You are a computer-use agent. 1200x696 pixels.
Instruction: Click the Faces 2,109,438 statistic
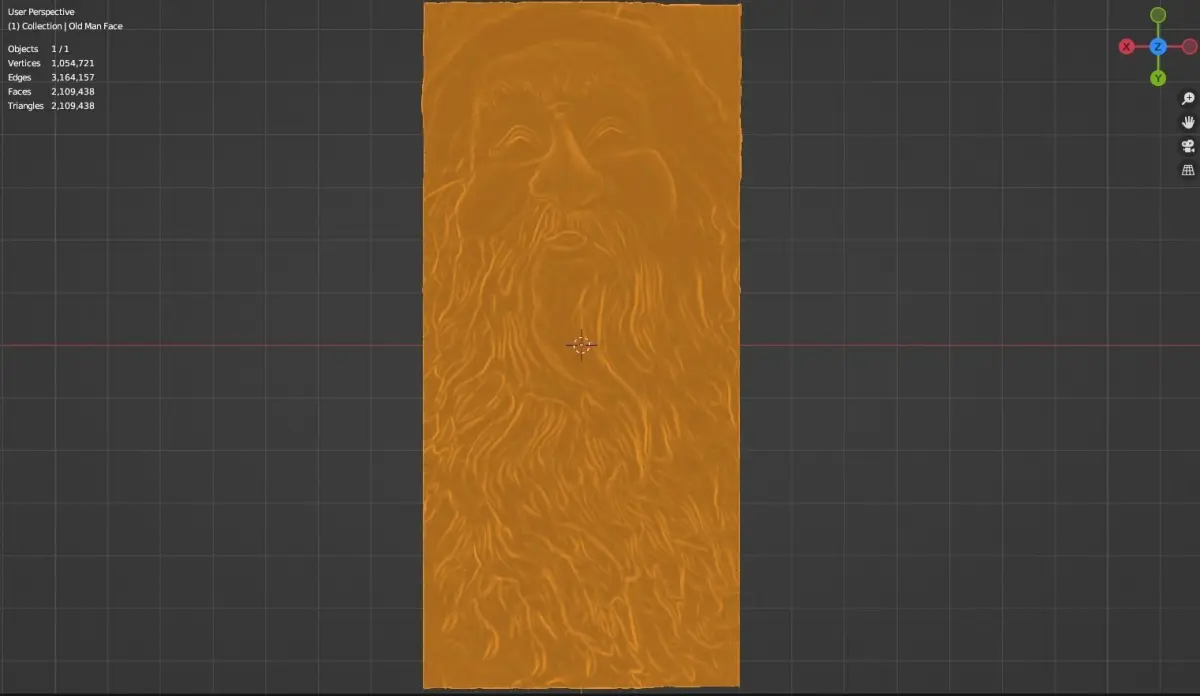(x=51, y=91)
